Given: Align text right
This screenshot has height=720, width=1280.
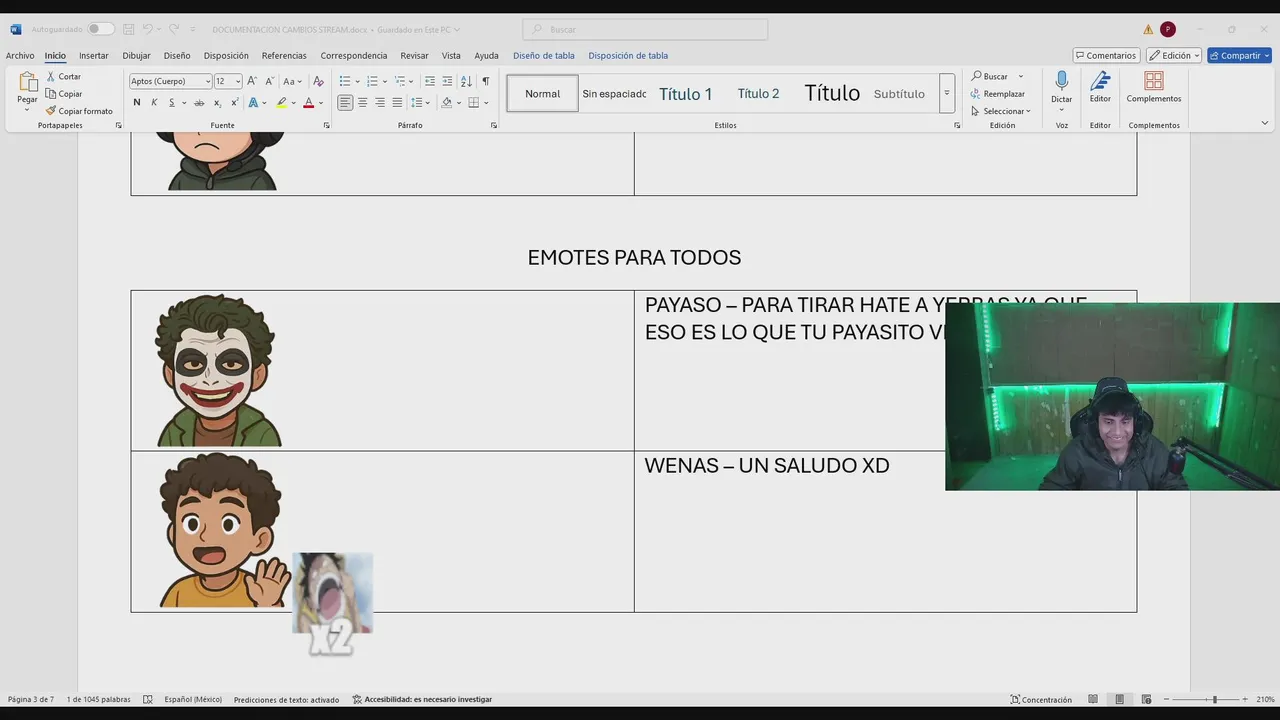Looking at the screenshot, I should click(x=379, y=102).
